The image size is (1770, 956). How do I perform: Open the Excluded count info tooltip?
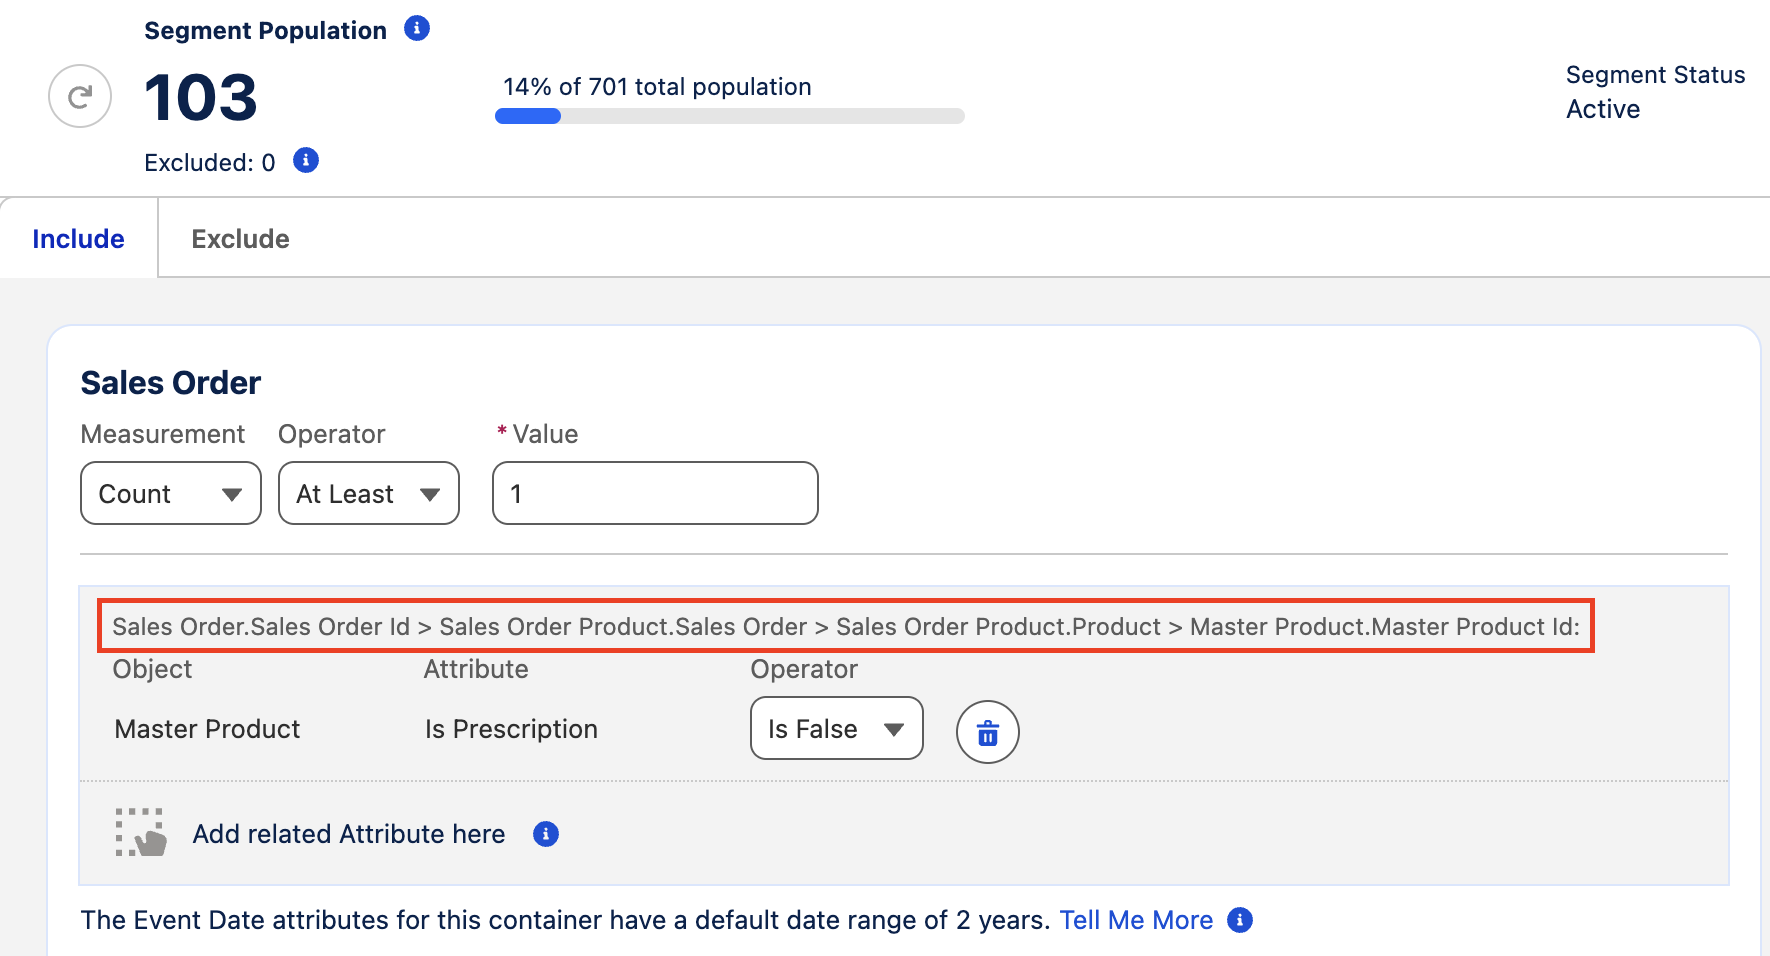coord(305,160)
